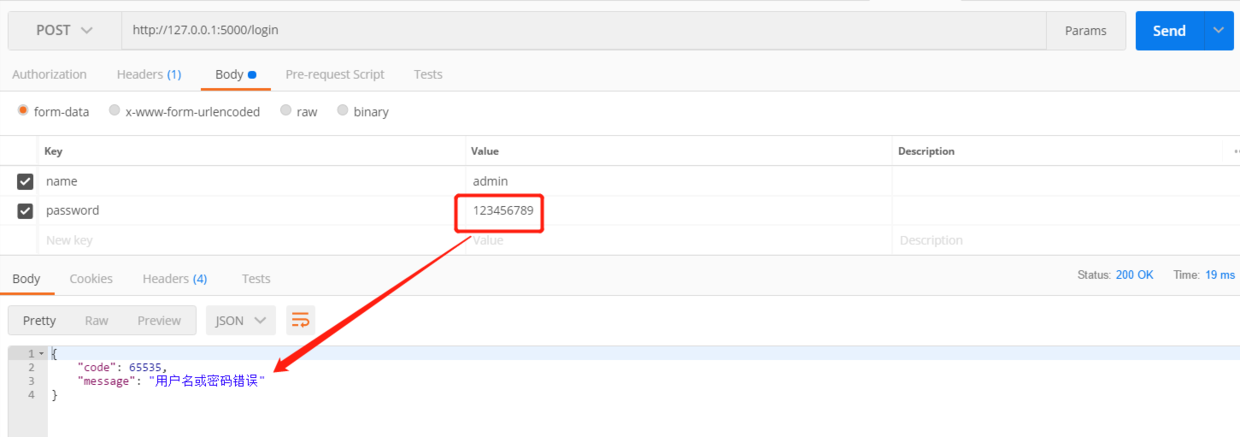Click the New key input field

click(x=252, y=240)
